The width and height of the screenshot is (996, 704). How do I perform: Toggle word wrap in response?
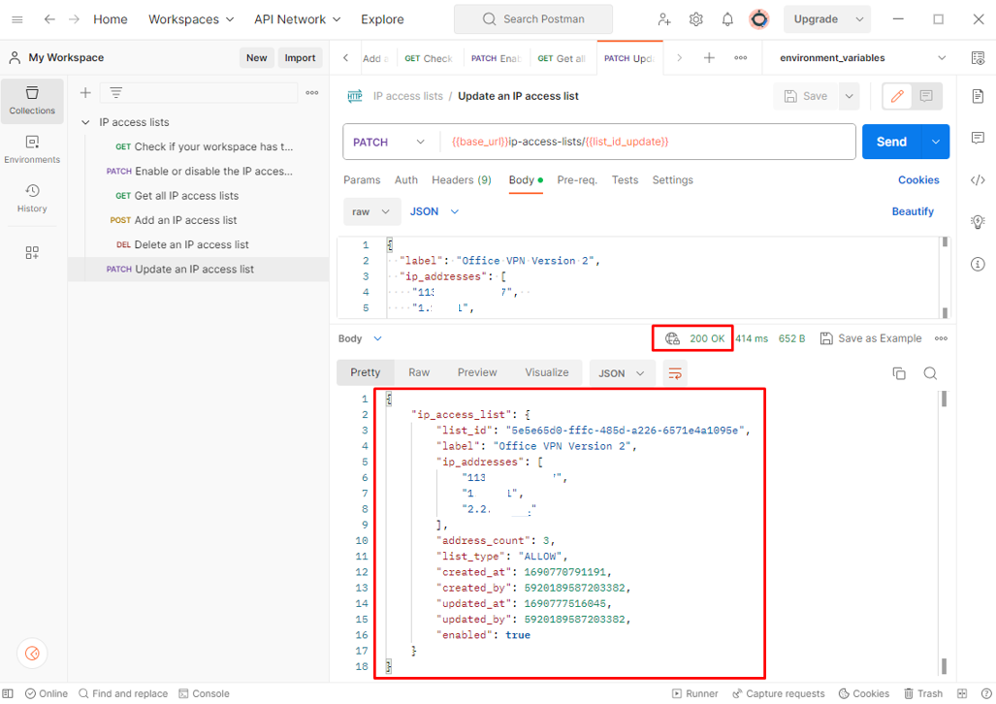click(675, 373)
